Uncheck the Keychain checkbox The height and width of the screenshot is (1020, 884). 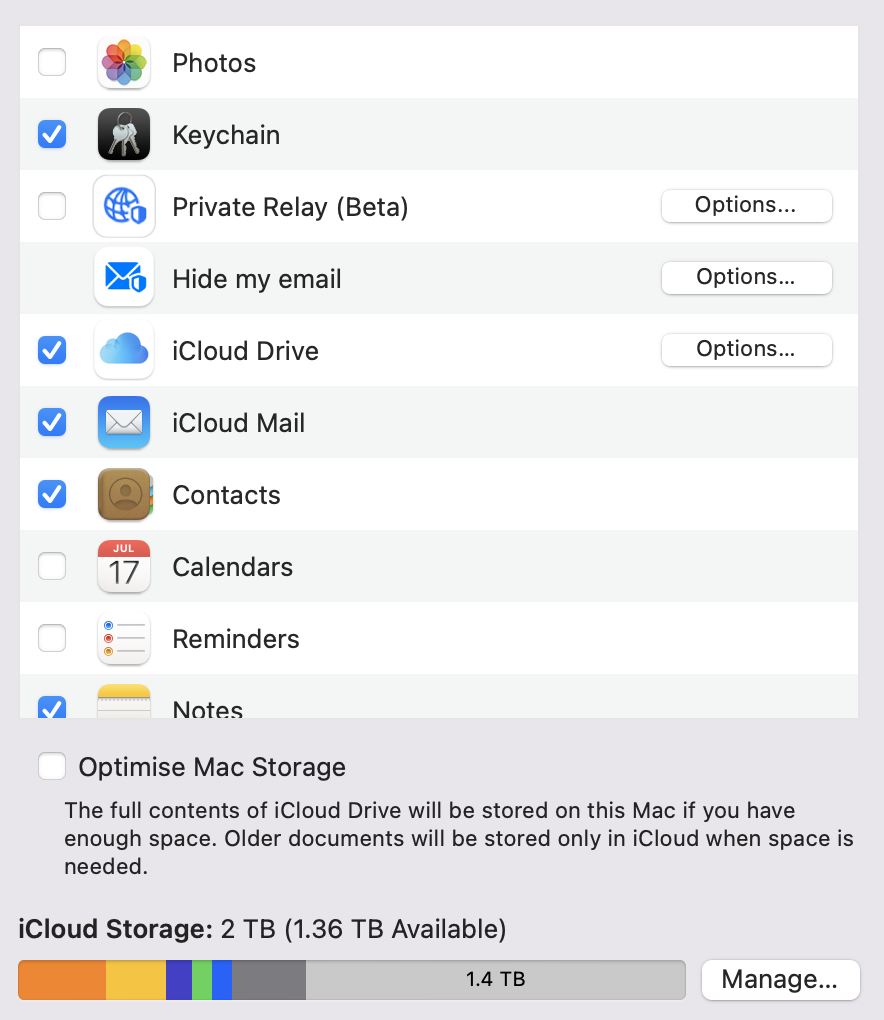pos(52,135)
